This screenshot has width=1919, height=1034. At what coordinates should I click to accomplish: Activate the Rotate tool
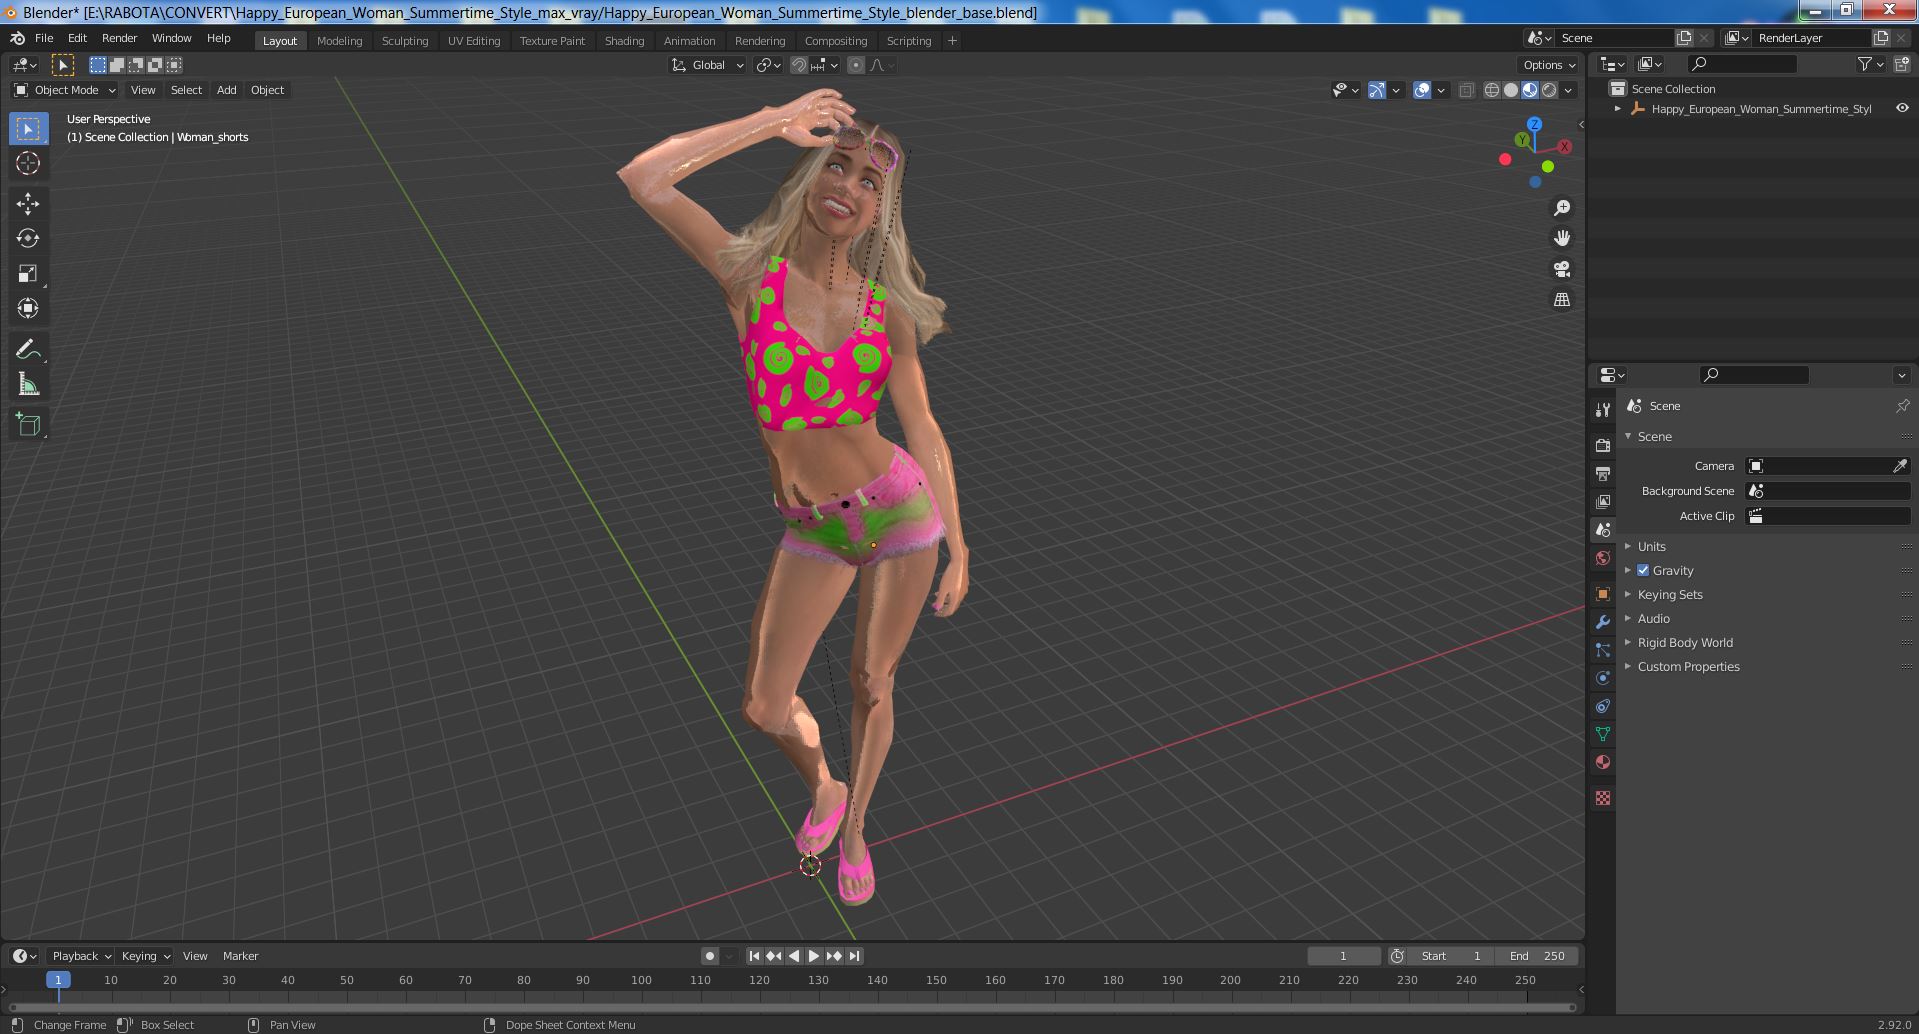tap(28, 239)
